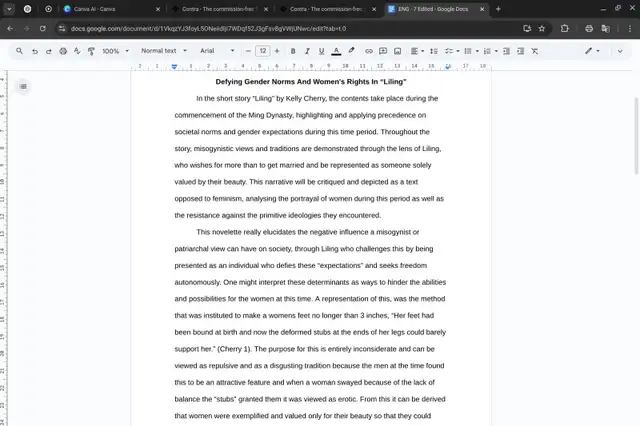Toggle bold formatting

tap(293, 51)
